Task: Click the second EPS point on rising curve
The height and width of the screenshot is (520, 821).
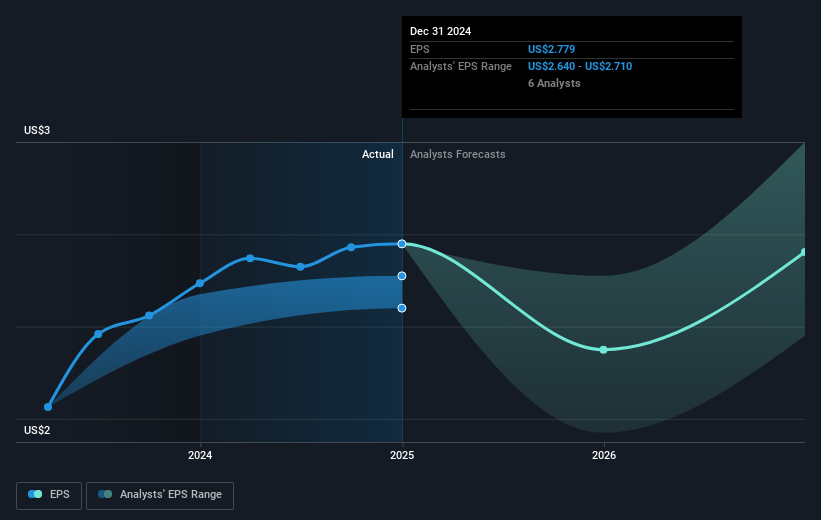Action: (98, 334)
